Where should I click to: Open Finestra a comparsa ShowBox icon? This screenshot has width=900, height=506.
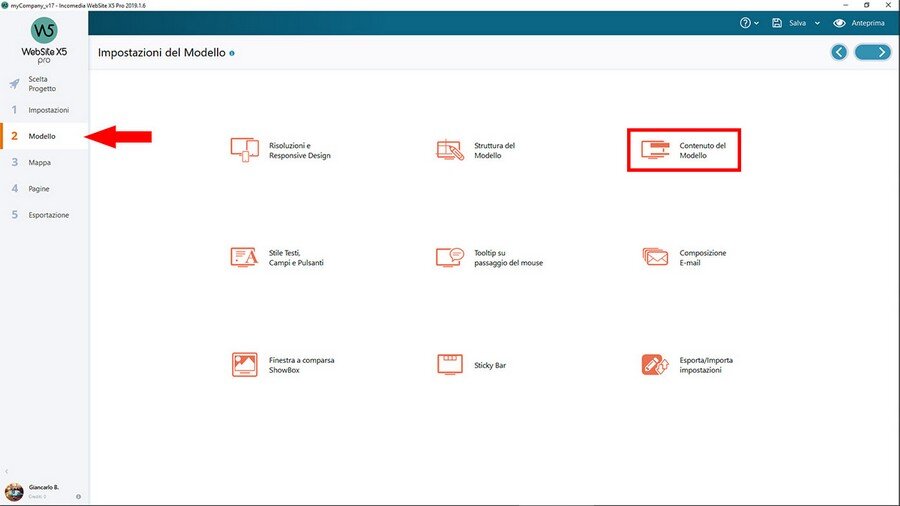(x=245, y=365)
